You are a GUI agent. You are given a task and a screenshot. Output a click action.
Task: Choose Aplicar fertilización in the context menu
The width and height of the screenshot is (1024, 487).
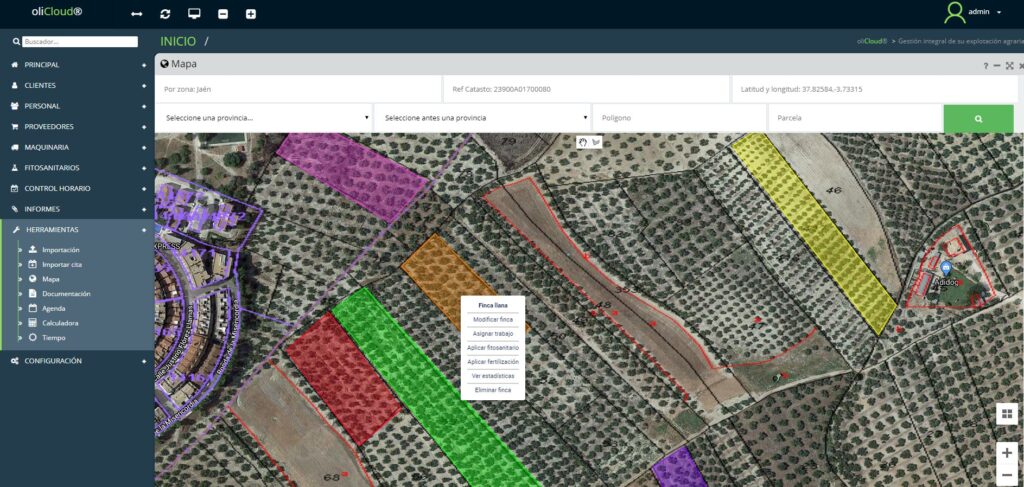493,362
